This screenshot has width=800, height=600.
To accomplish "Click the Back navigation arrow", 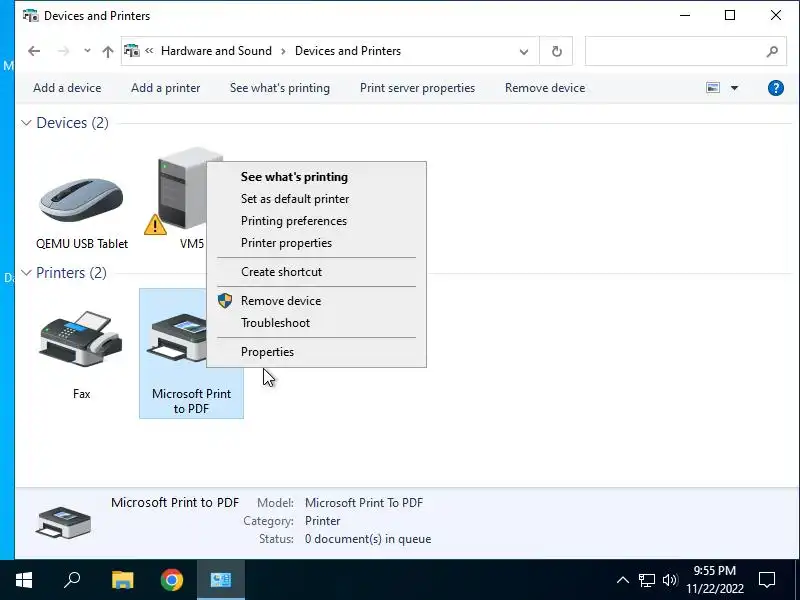I will (x=34, y=51).
